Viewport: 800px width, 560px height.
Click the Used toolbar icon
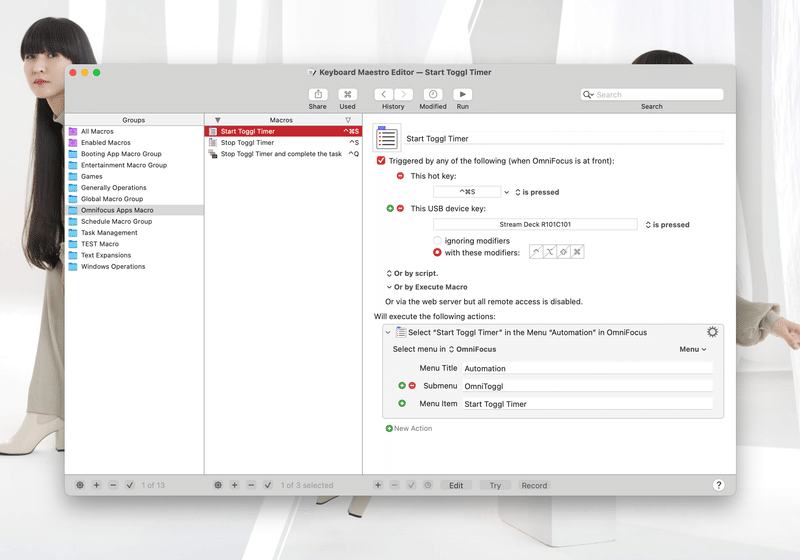pyautogui.click(x=347, y=94)
